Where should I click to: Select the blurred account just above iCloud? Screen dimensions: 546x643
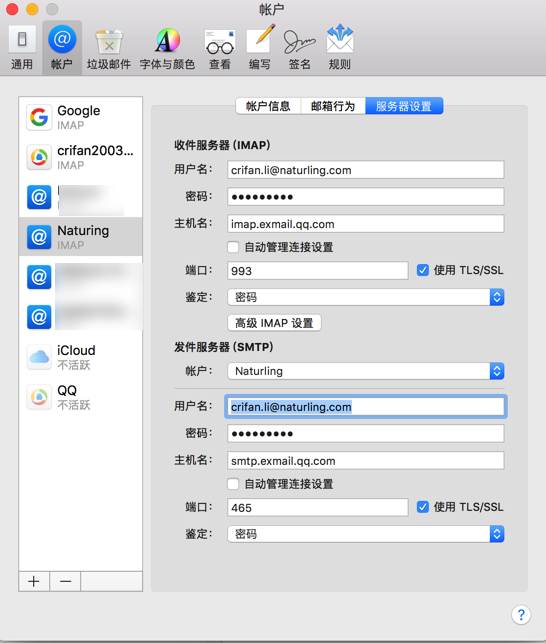click(x=80, y=317)
